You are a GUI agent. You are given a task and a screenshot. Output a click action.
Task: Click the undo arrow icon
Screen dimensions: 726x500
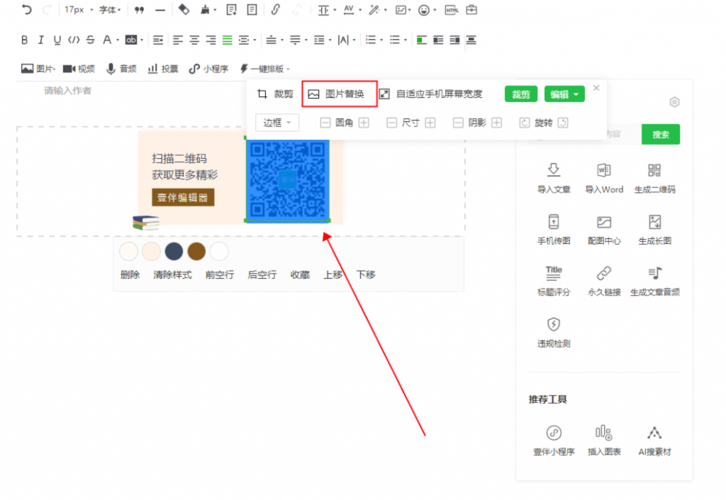tap(27, 9)
